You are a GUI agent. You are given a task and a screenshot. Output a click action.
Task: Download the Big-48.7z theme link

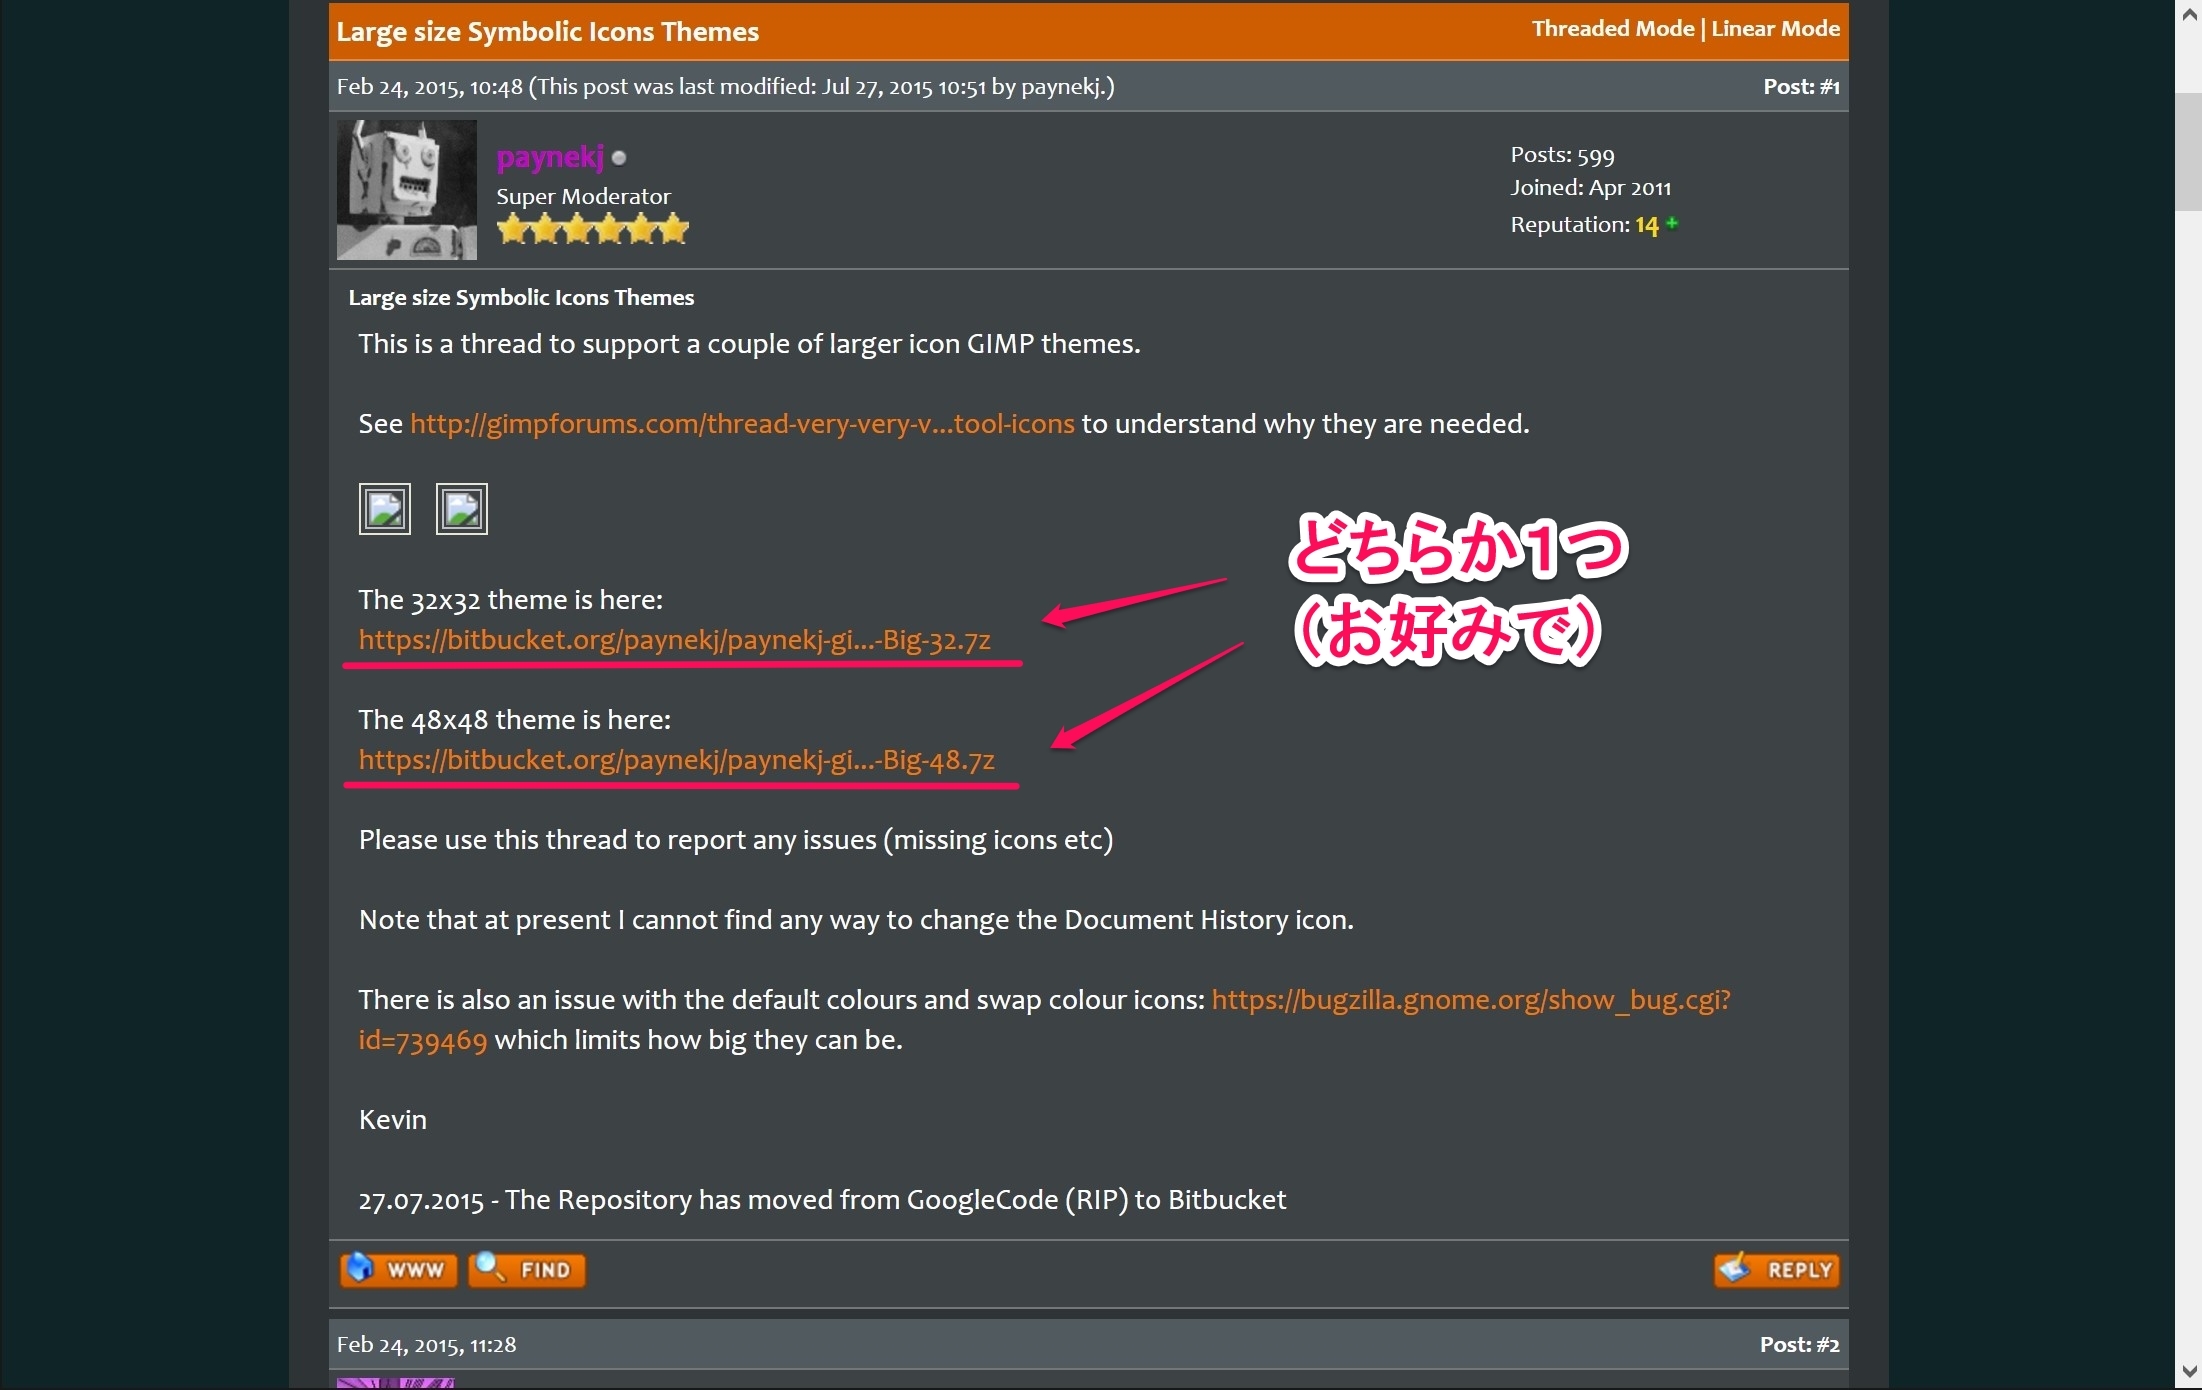pyautogui.click(x=676, y=760)
